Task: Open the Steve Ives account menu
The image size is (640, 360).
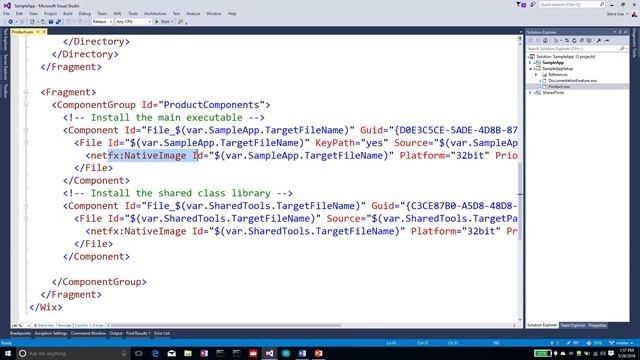Action: pyautogui.click(x=616, y=14)
